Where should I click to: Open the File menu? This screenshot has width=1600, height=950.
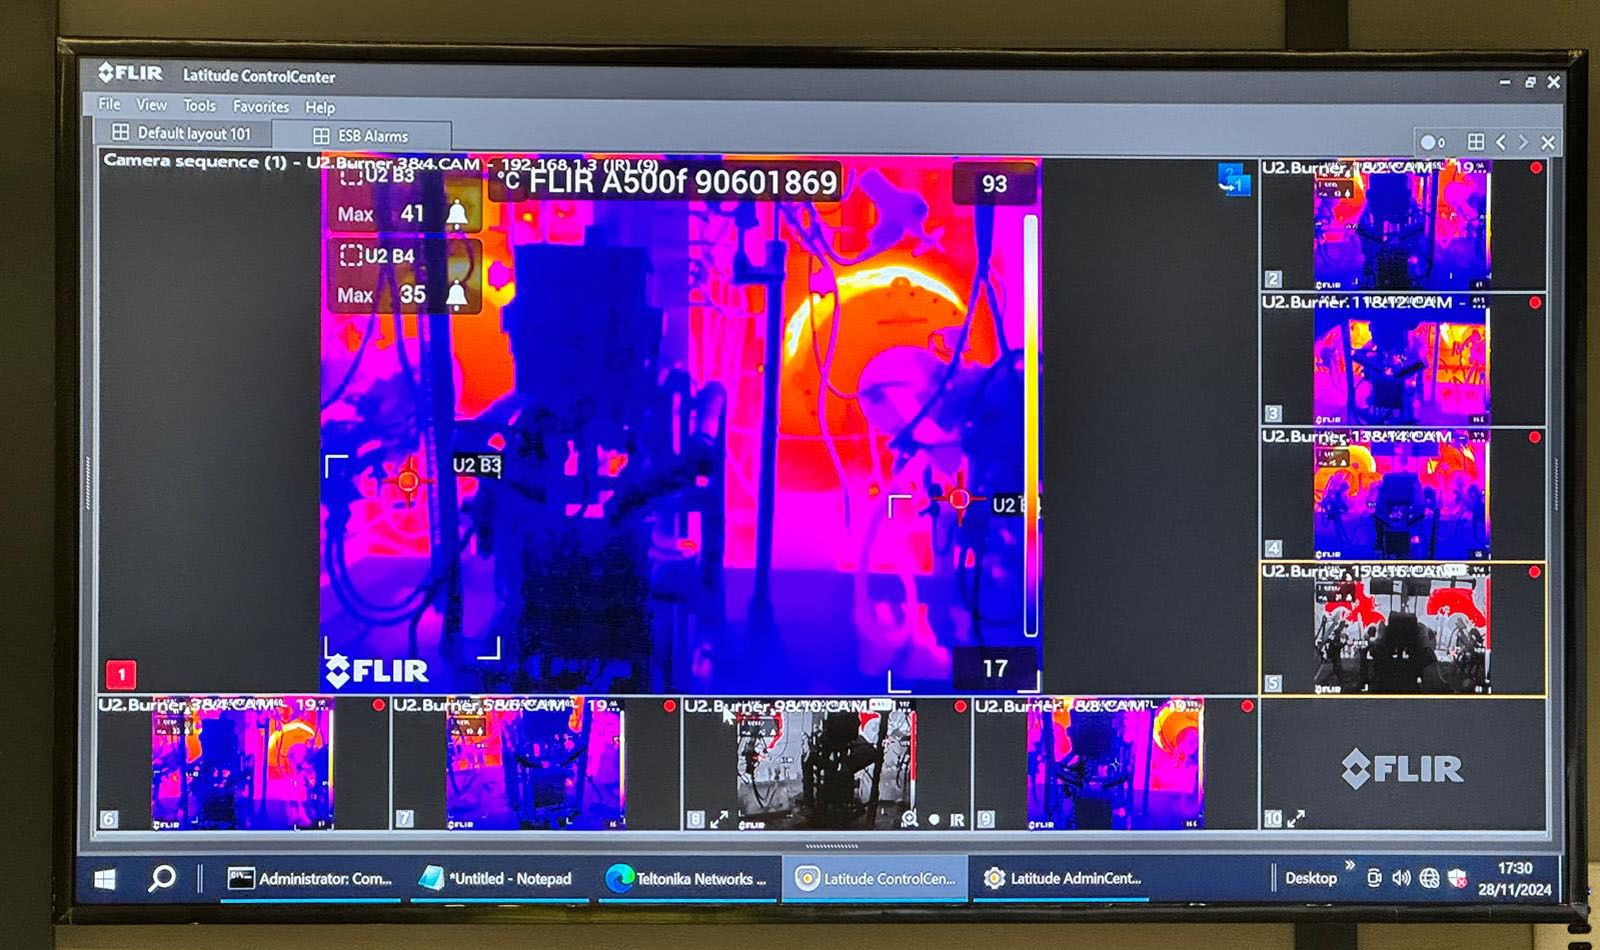pos(109,104)
